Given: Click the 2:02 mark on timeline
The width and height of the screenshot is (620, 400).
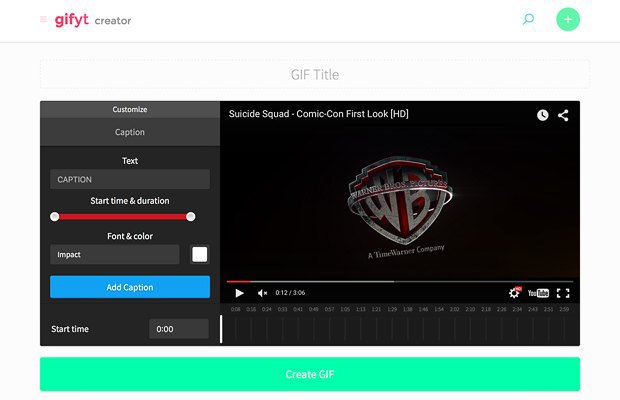Looking at the screenshot, I should (x=455, y=309).
